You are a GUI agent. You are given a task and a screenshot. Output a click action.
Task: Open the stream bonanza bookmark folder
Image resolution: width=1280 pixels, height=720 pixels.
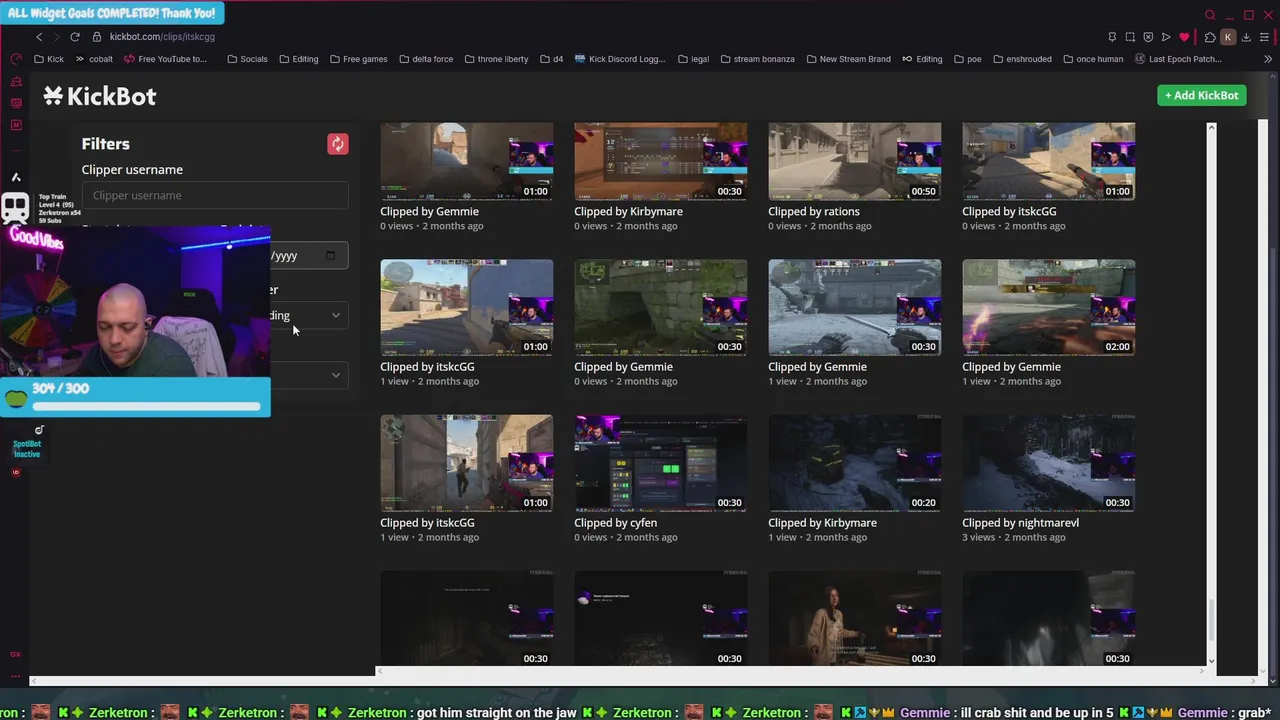pyautogui.click(x=758, y=59)
